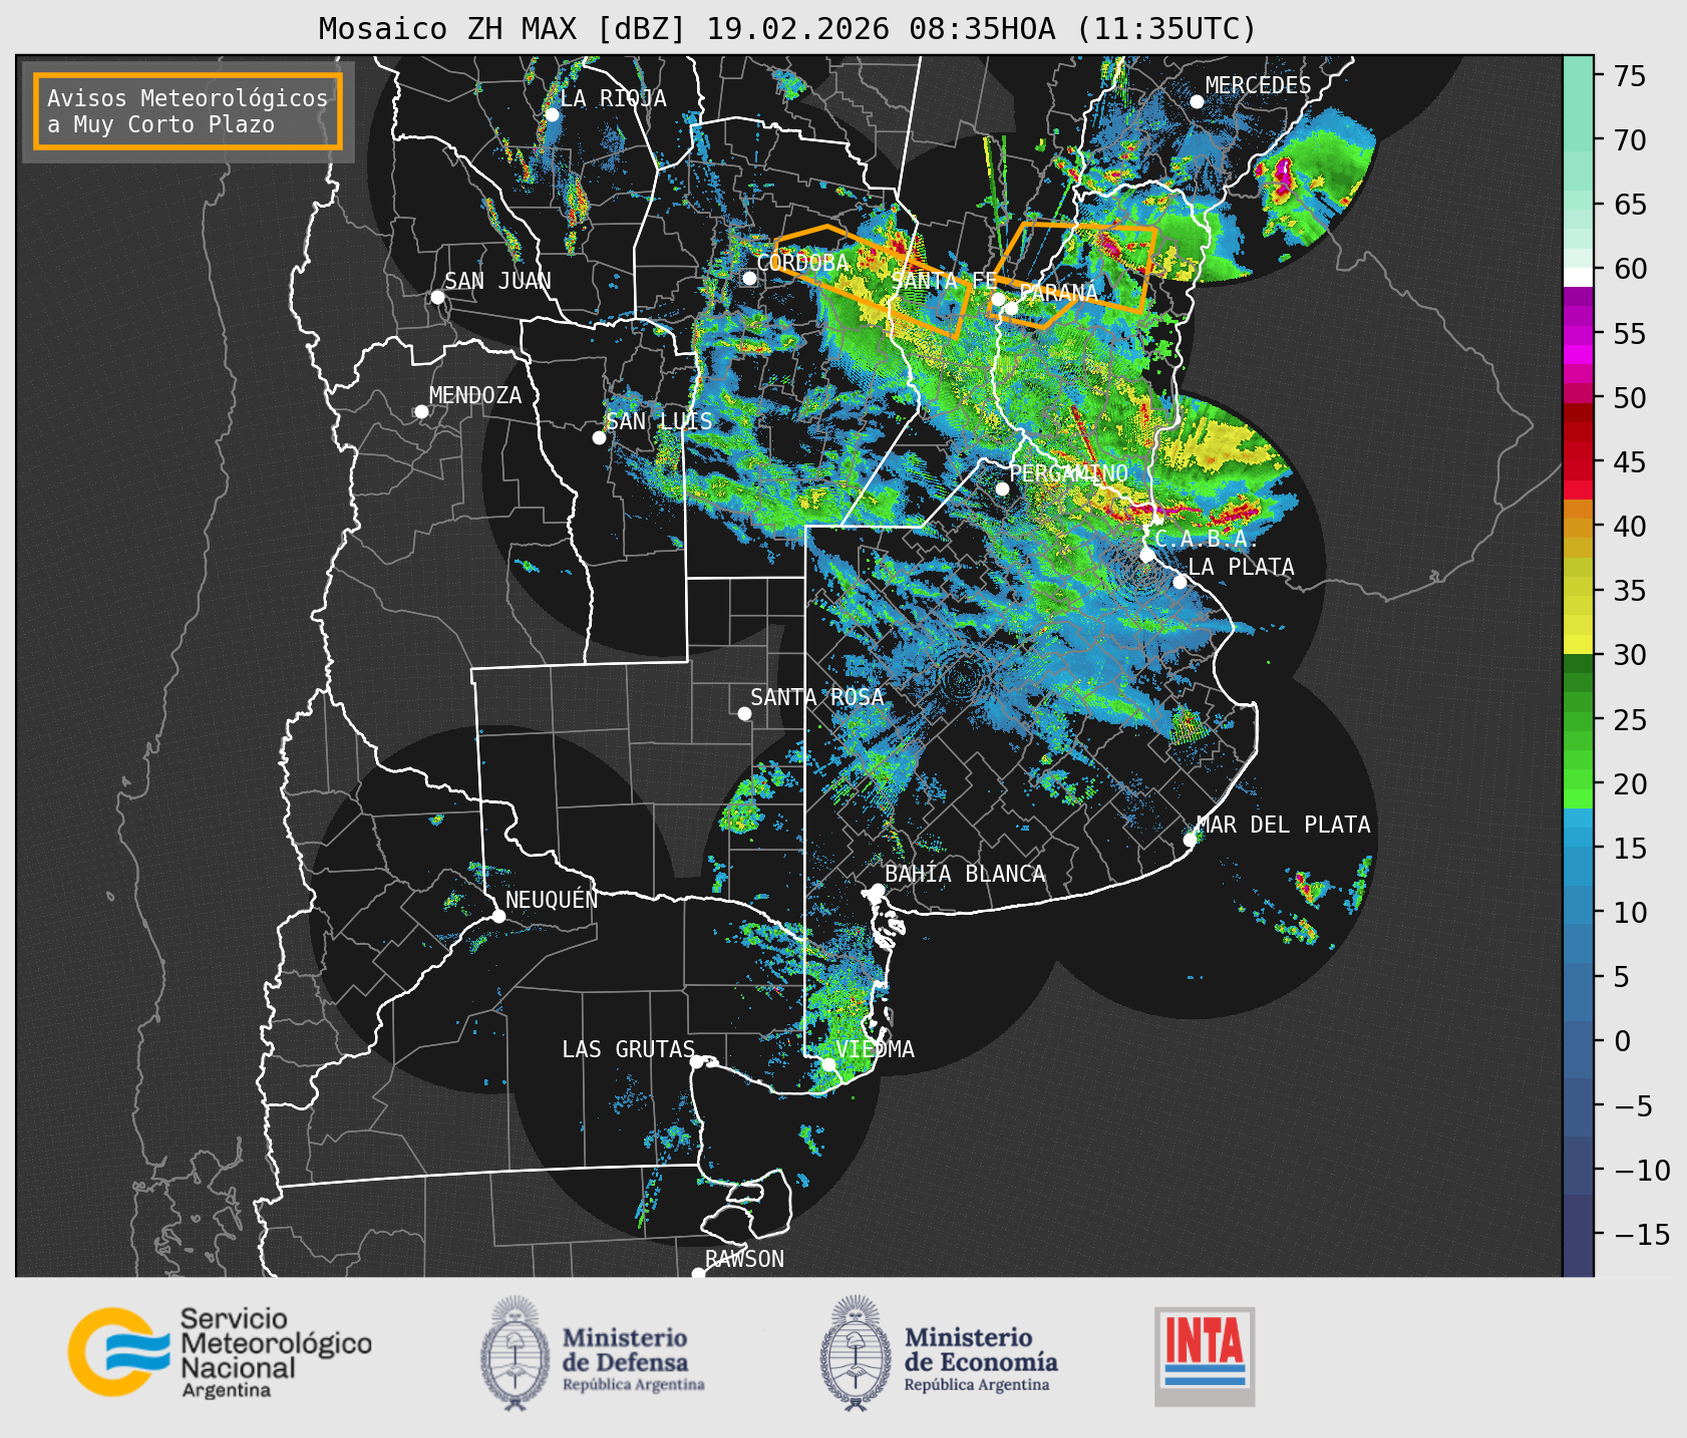
Task: Click the Avisos Meteorológicos a Muy Corto Plazo box
Action: coord(188,111)
